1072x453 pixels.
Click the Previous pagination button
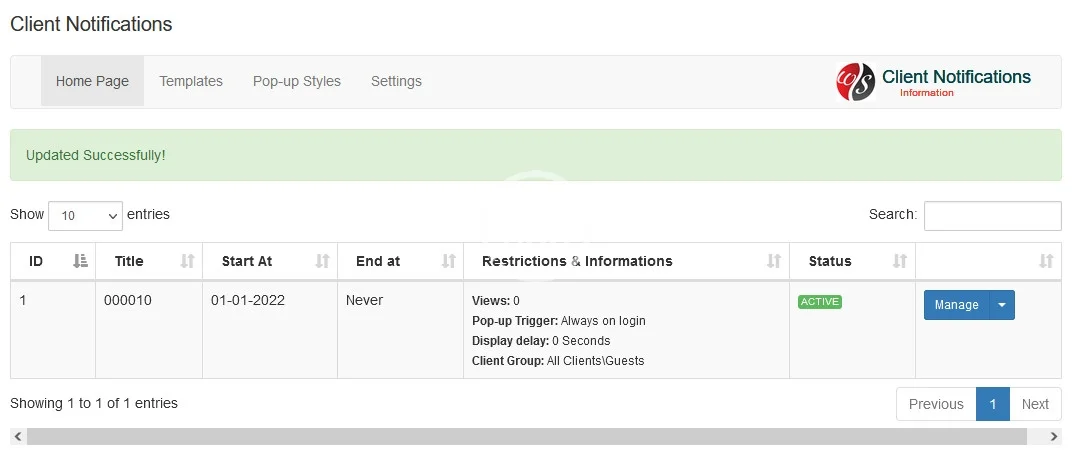936,404
